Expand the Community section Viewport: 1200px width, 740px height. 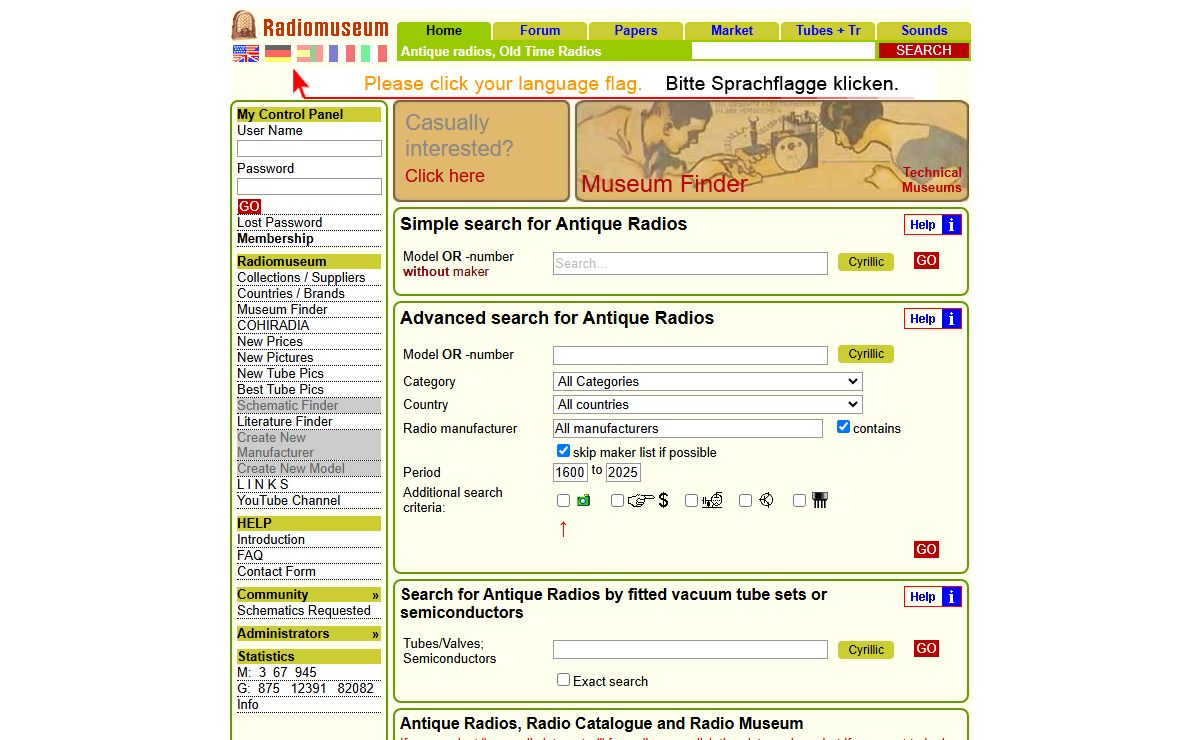pos(308,595)
